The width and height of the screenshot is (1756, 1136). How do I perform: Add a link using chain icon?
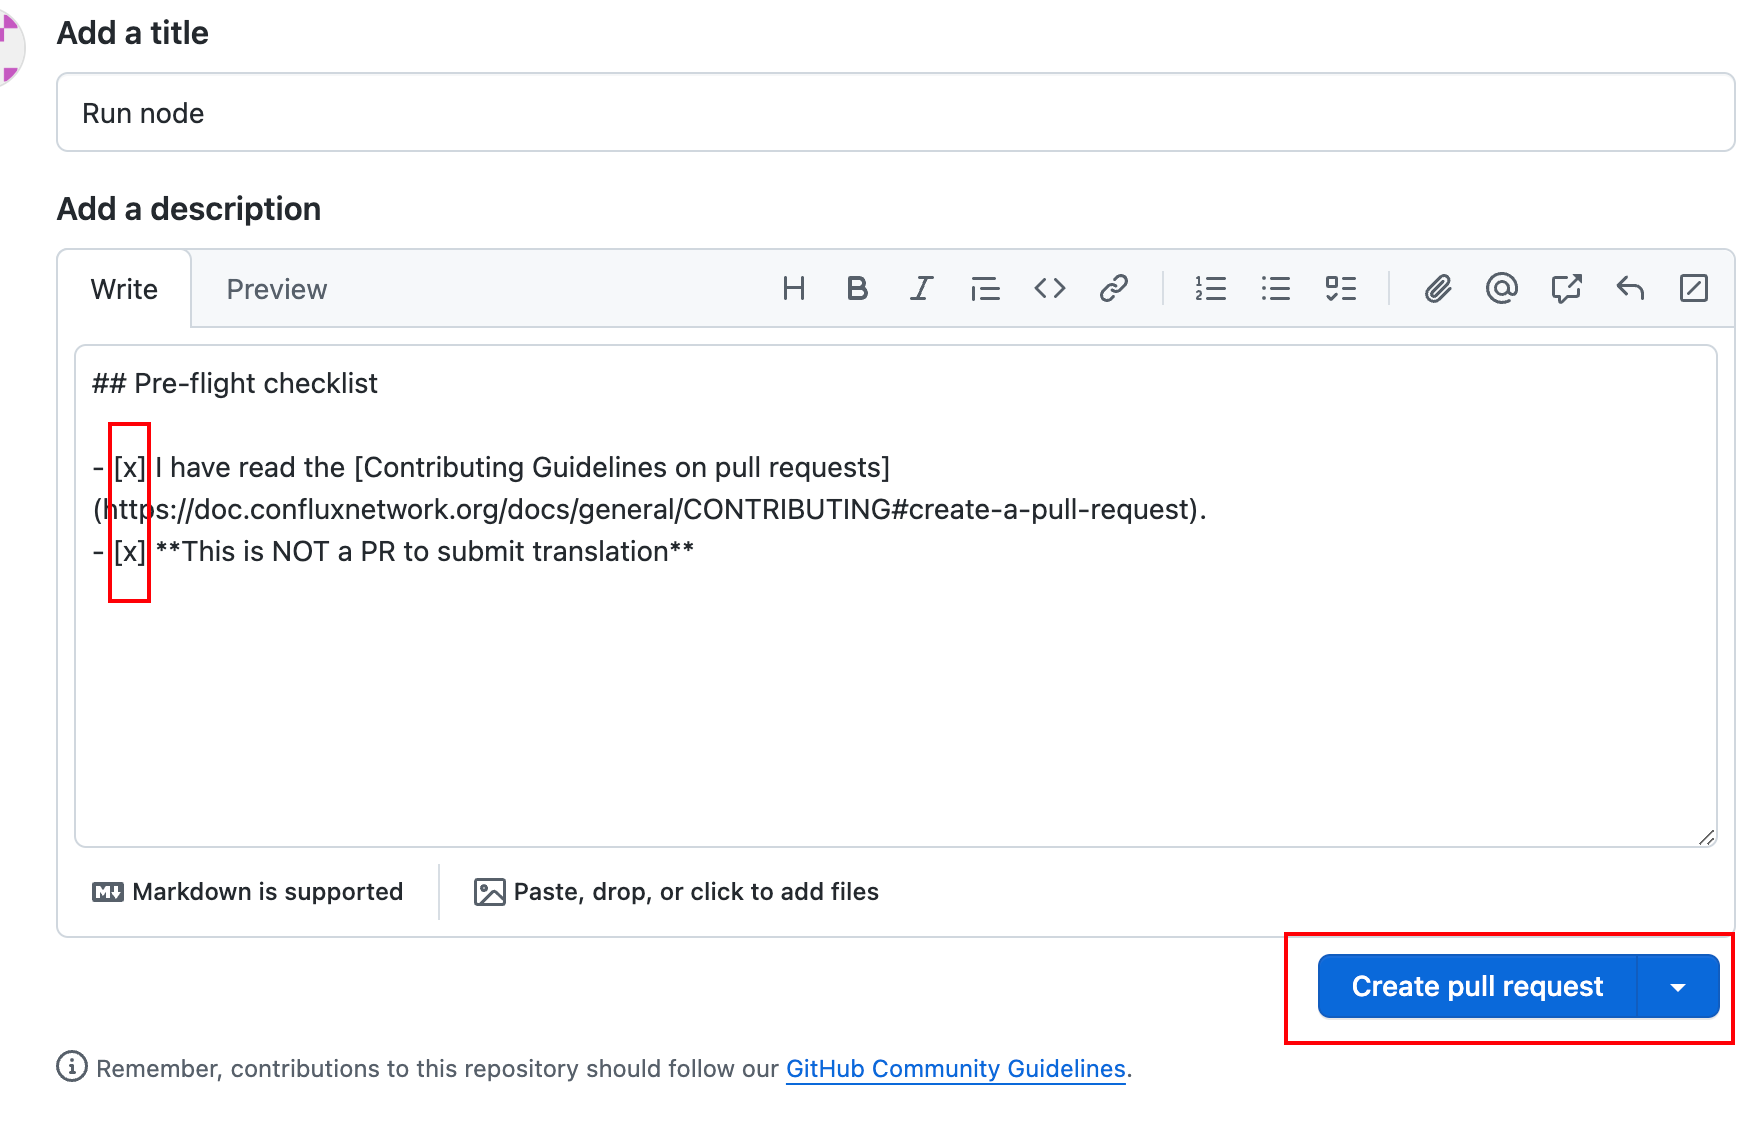tap(1113, 289)
